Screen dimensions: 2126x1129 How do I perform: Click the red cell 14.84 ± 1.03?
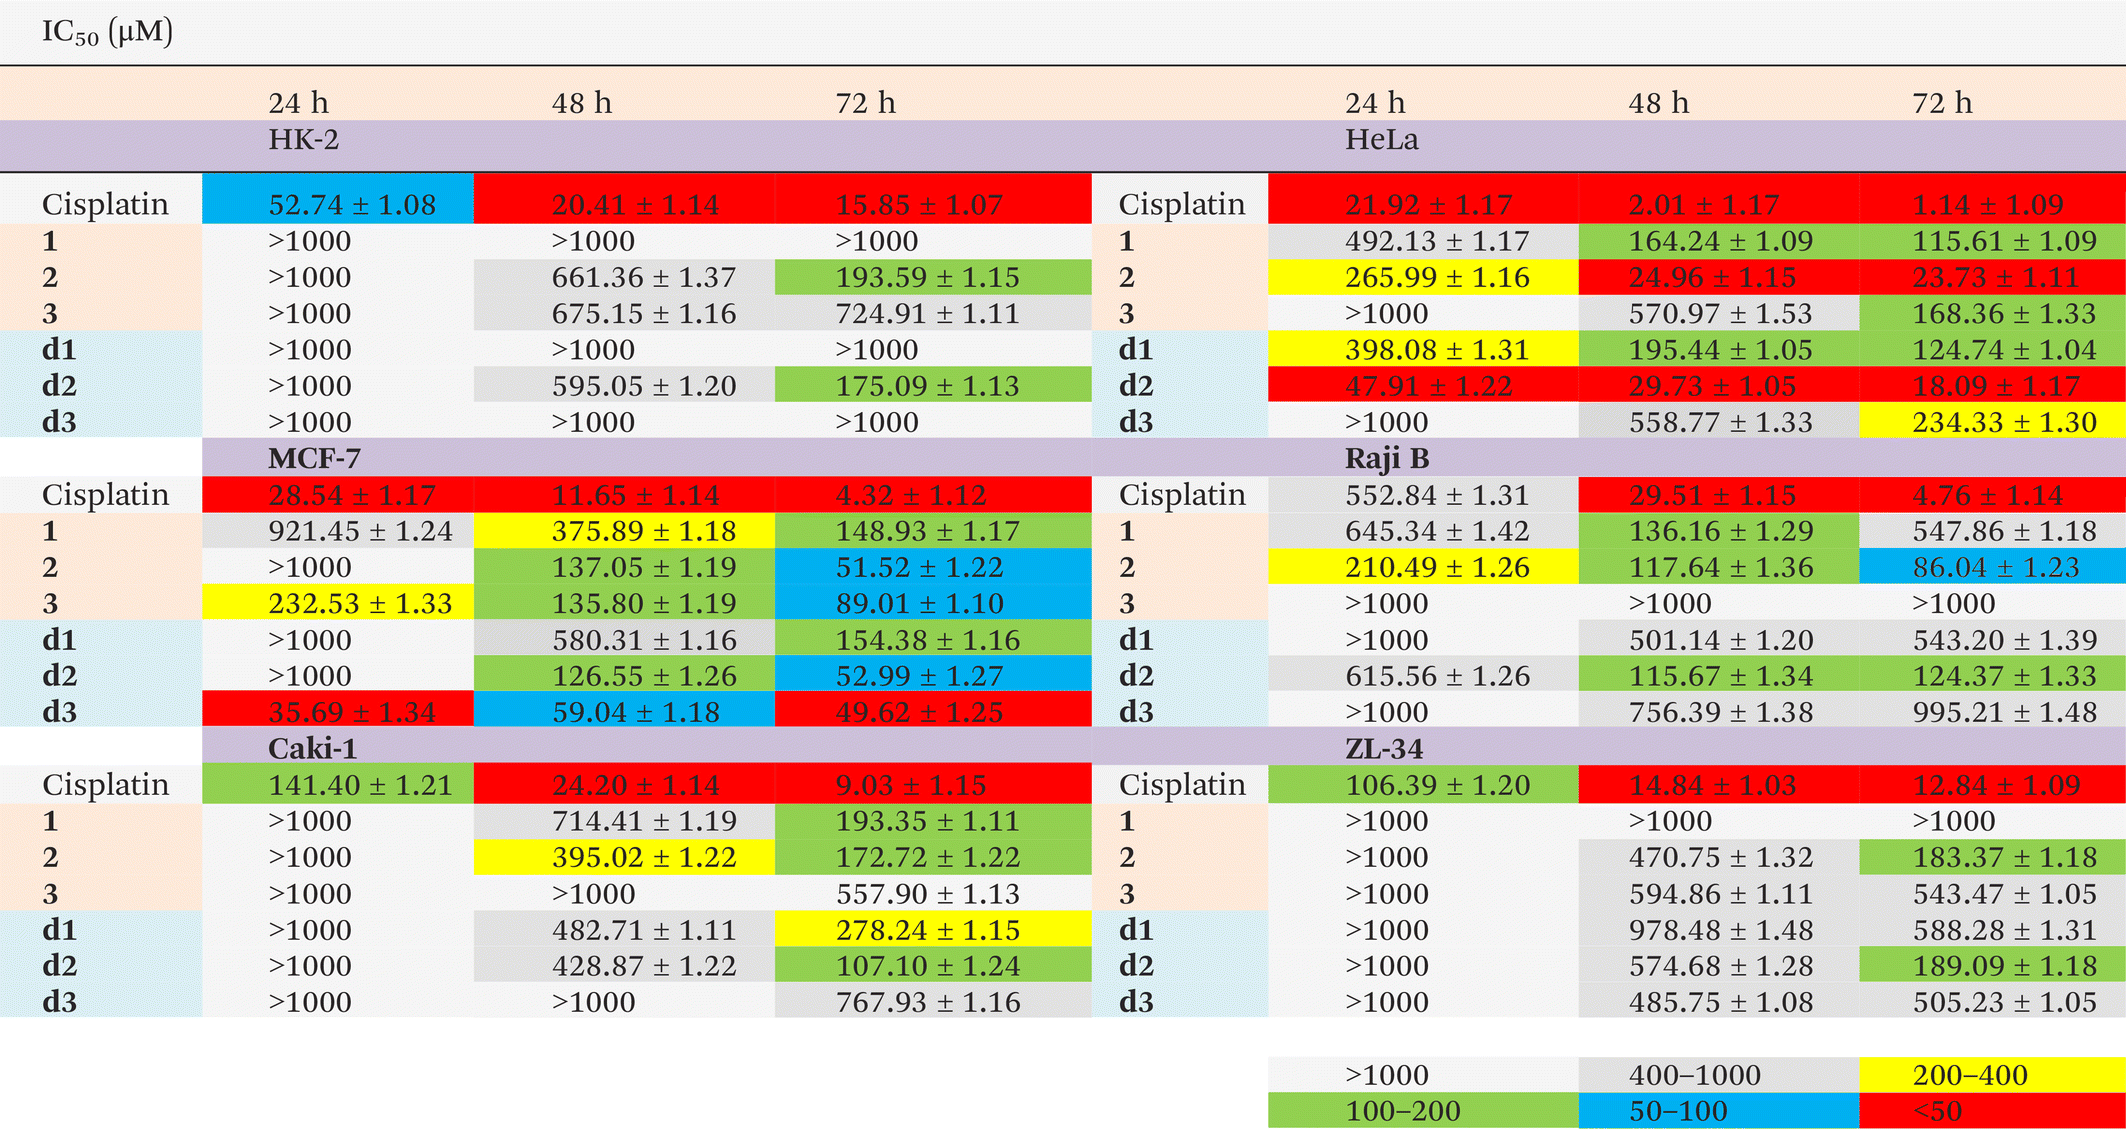click(x=1719, y=784)
